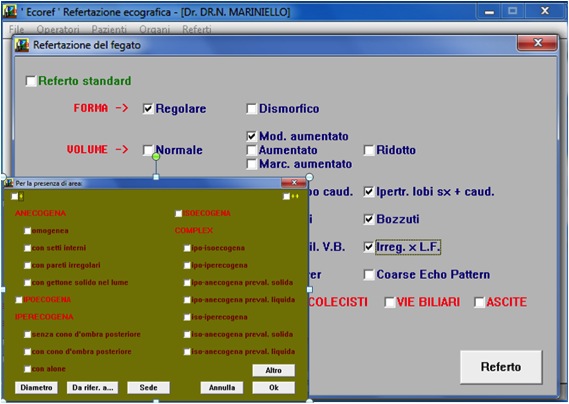Click the ANECOGENA heading label

pos(41,213)
